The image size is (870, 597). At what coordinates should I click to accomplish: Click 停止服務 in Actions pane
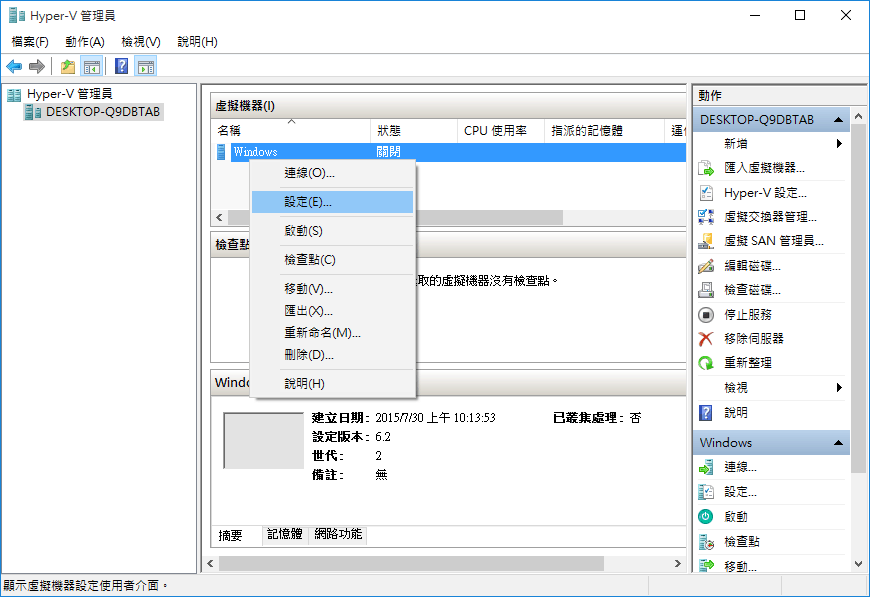[x=747, y=315]
